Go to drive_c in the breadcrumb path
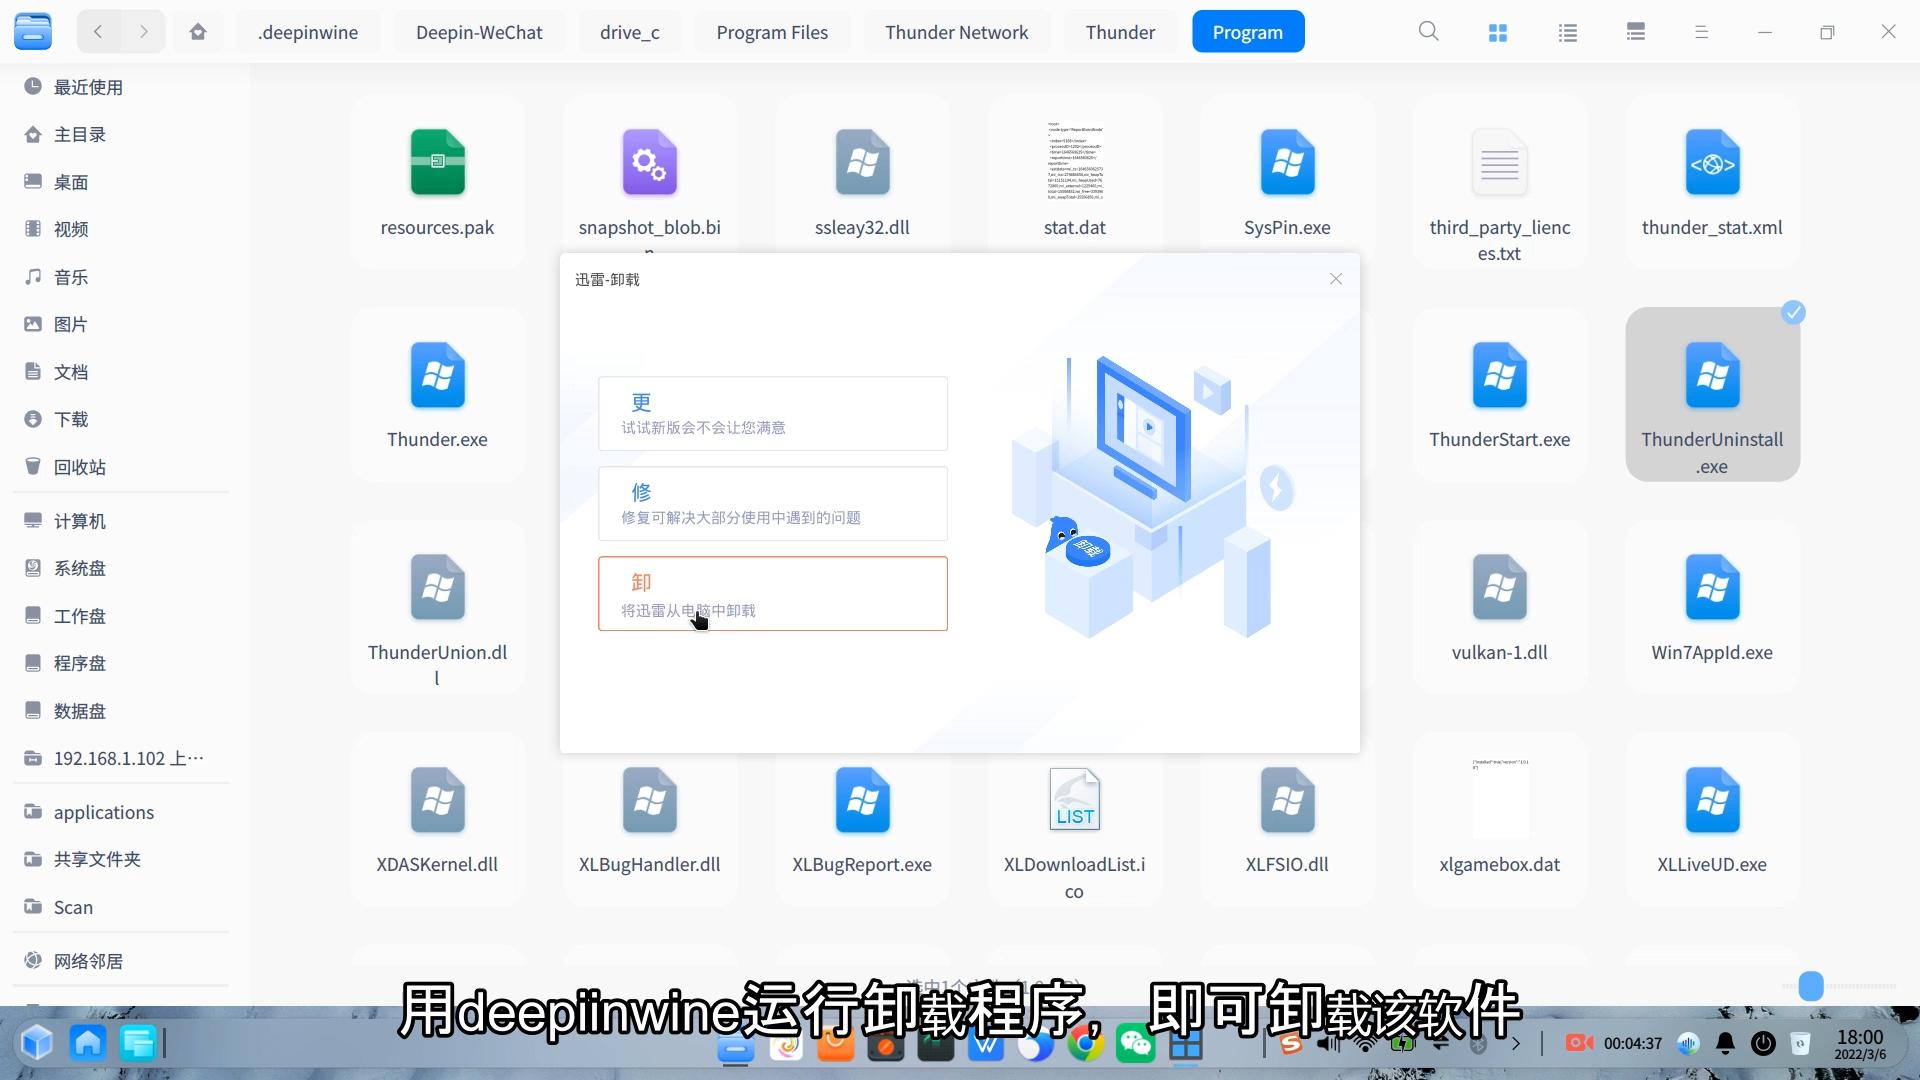1920x1080 pixels. pyautogui.click(x=629, y=31)
